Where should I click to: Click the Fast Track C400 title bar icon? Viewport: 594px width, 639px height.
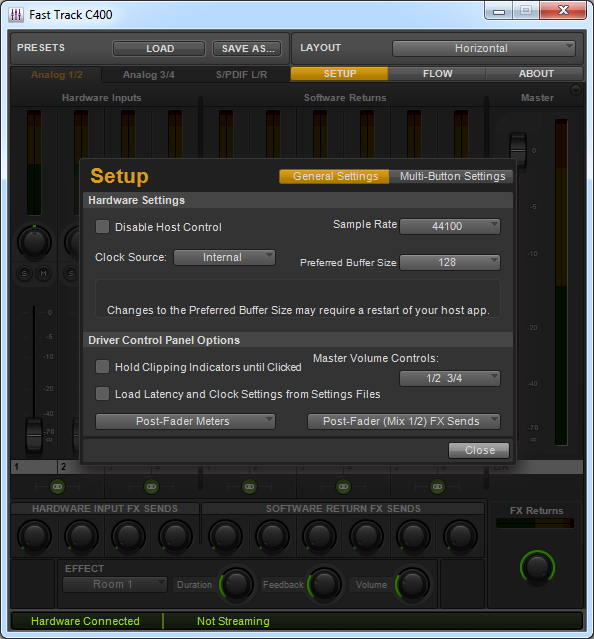(x=16, y=15)
